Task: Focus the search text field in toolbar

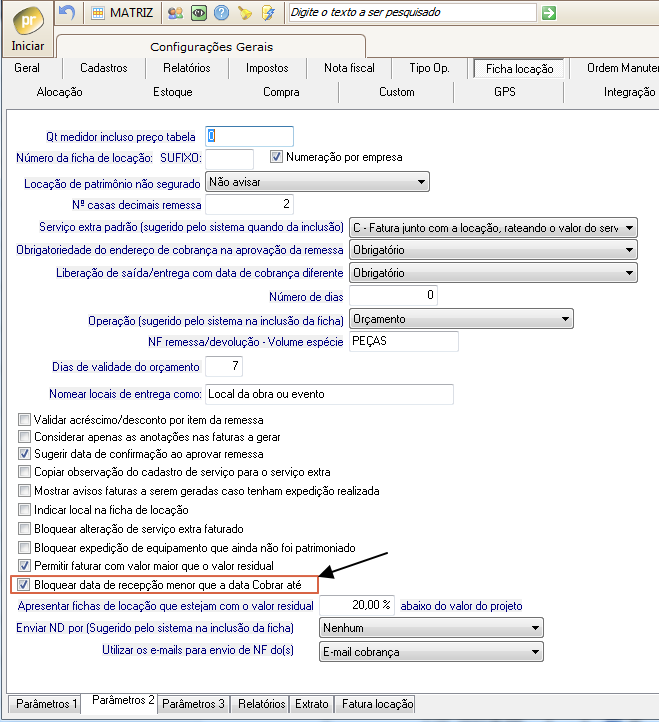Action: pyautogui.click(x=412, y=12)
